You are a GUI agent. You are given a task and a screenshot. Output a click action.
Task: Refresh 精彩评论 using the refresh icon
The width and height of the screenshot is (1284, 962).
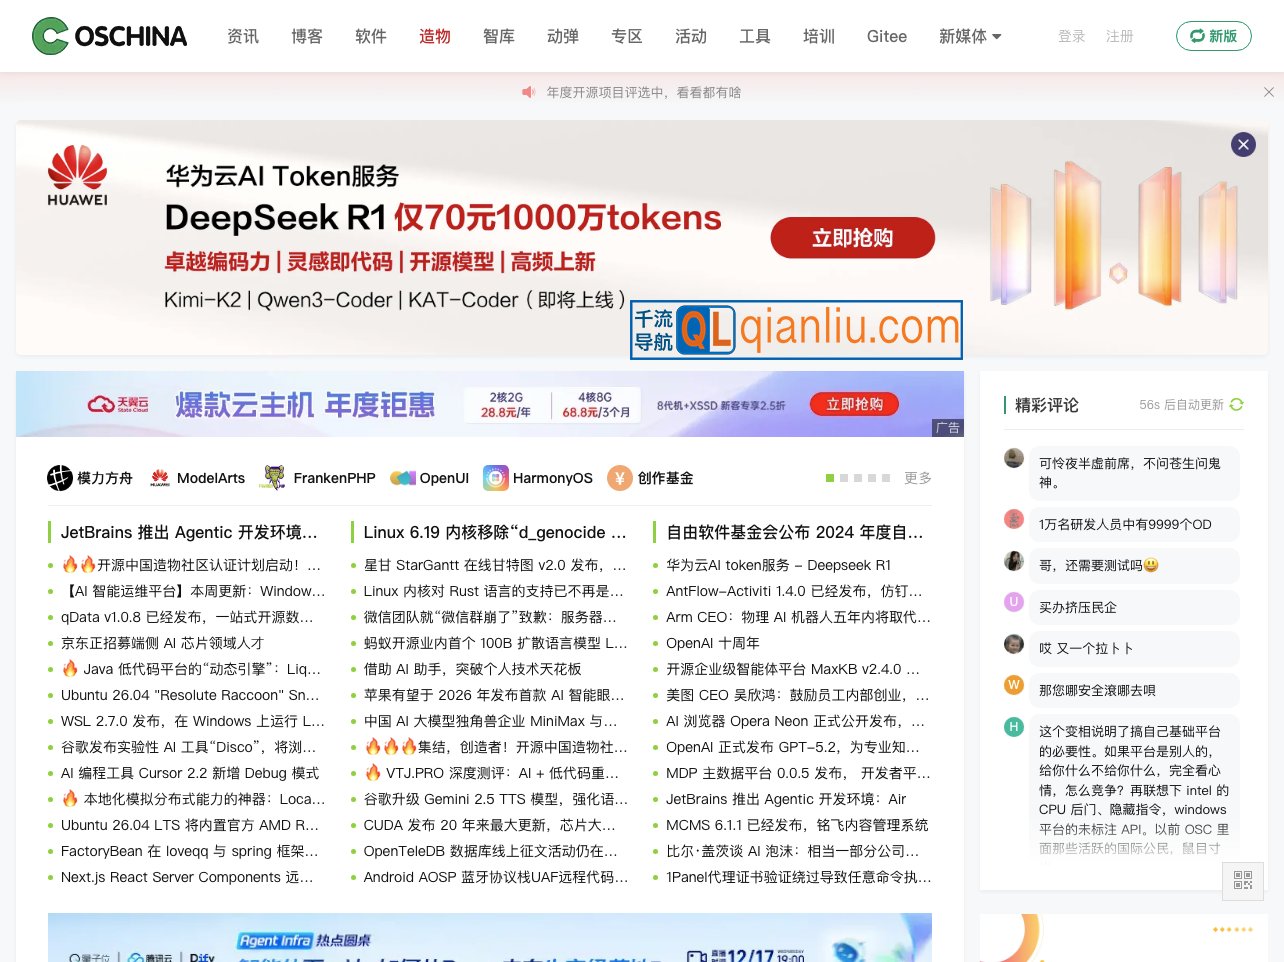pos(1236,404)
